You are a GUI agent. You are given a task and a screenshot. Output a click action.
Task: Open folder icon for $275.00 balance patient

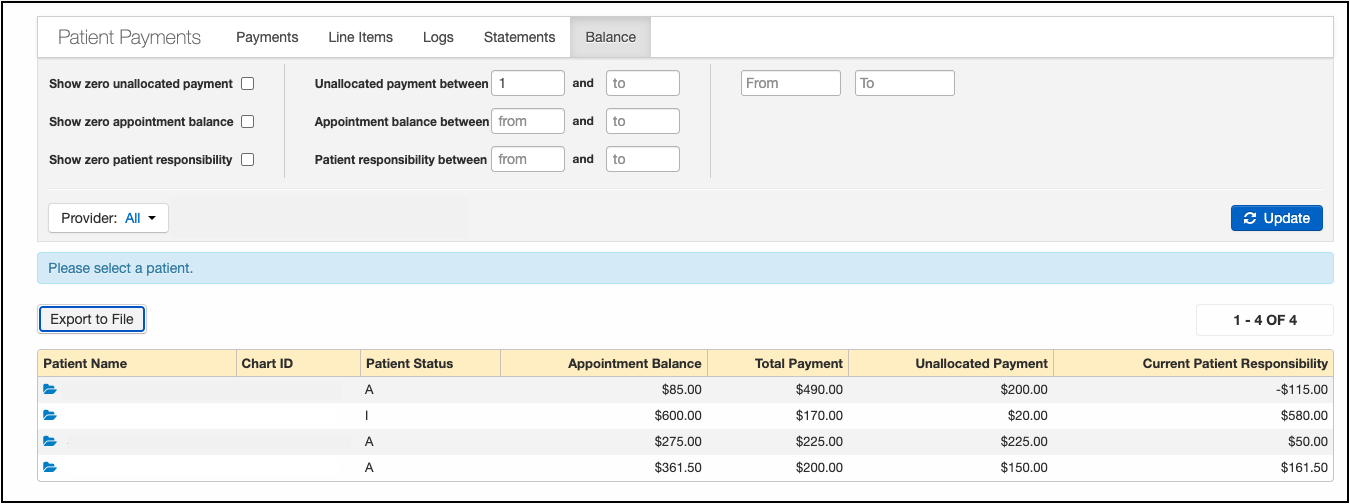click(50, 441)
